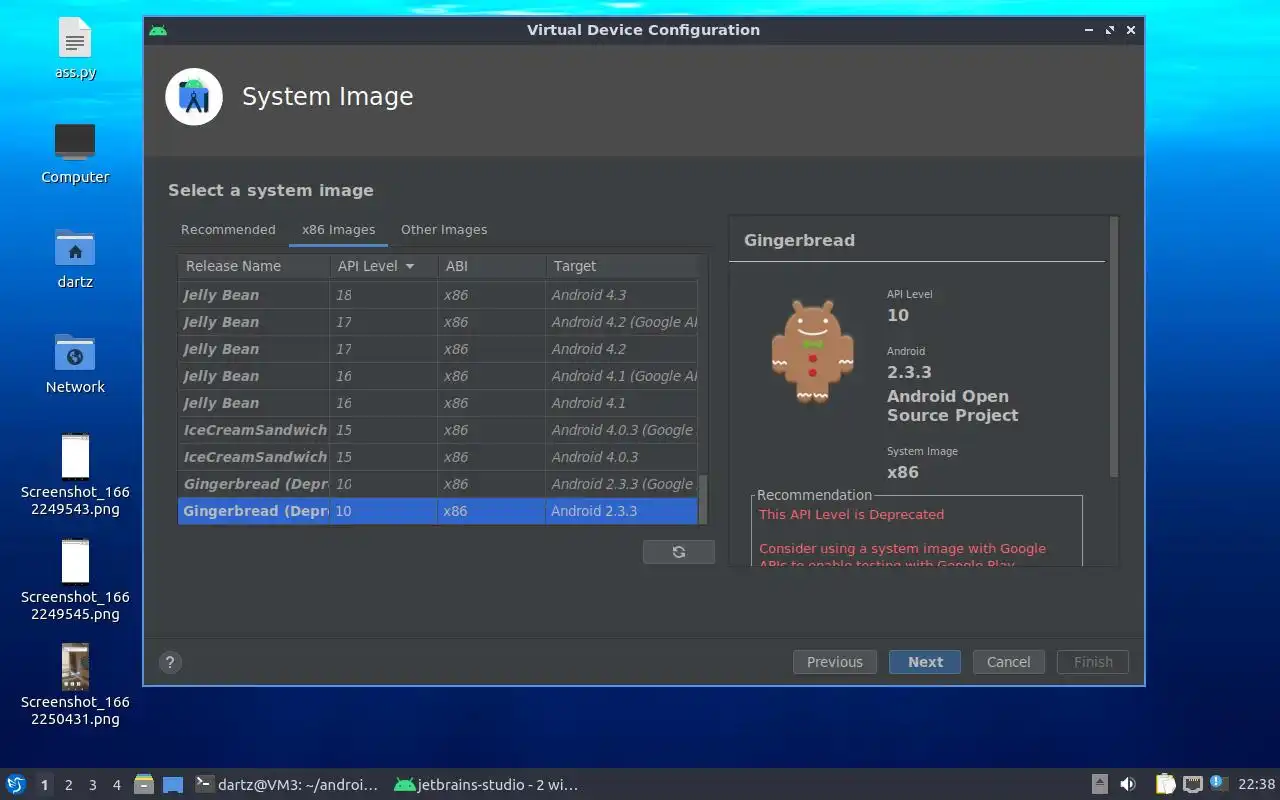
Task: Open the taskbar start menu icon
Action: [x=15, y=785]
